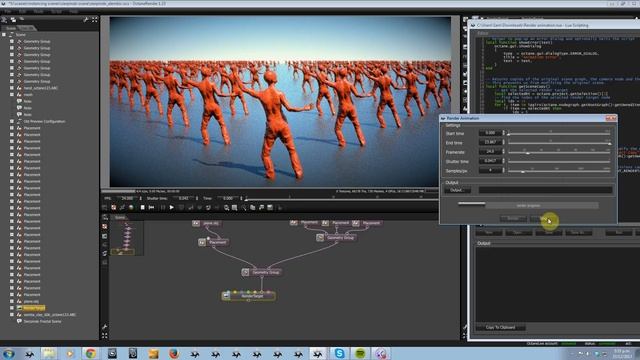
Task: Expand the Old Preview Configuration item
Action: [12, 121]
